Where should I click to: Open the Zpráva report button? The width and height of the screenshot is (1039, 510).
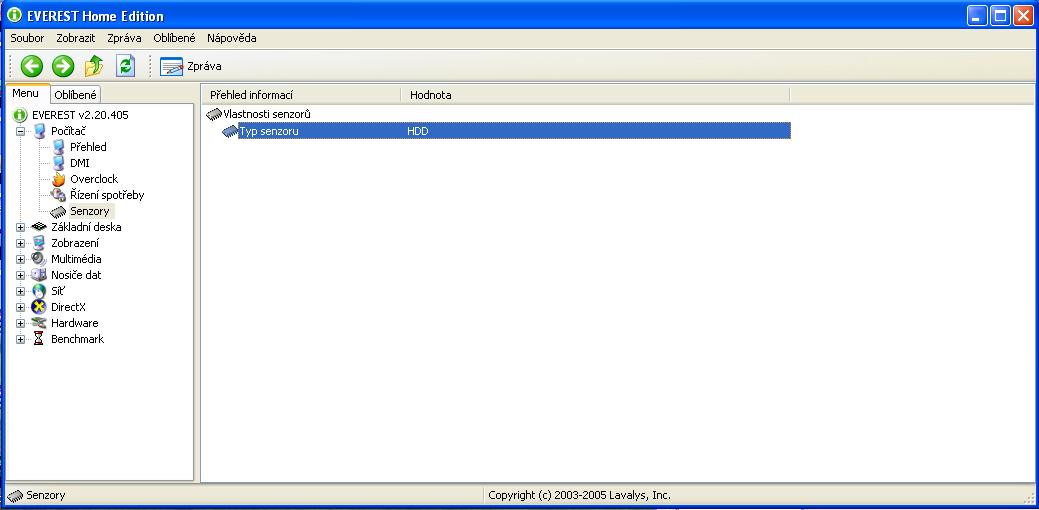click(191, 66)
